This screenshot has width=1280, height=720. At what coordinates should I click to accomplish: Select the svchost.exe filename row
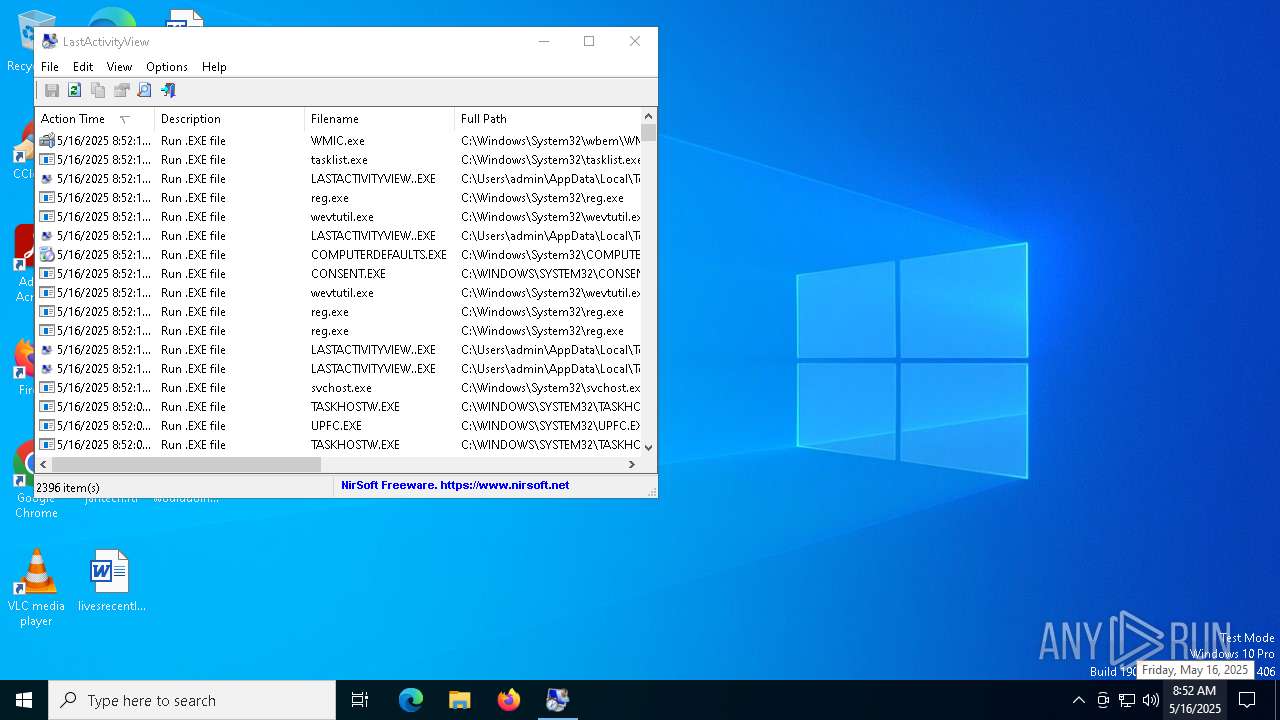pos(341,387)
